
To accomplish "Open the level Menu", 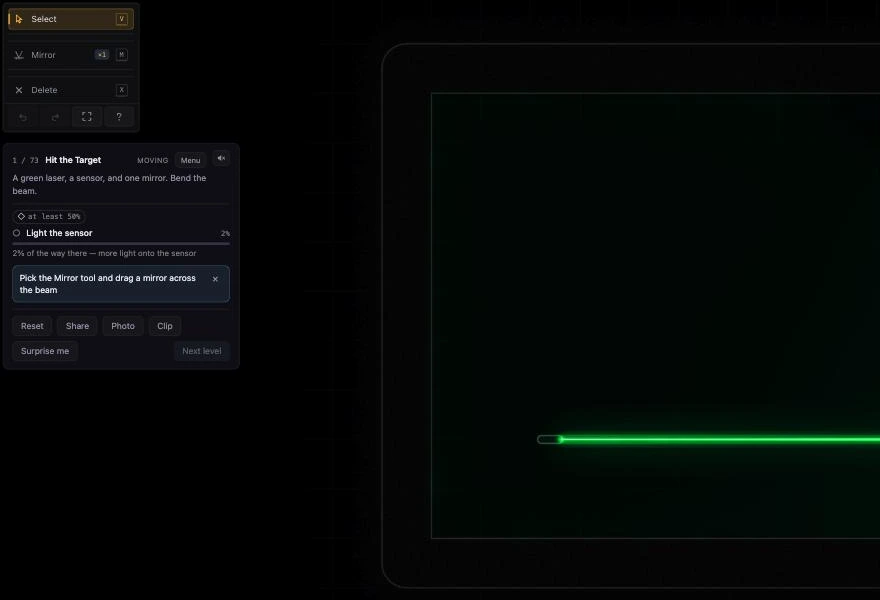I will pos(190,160).
